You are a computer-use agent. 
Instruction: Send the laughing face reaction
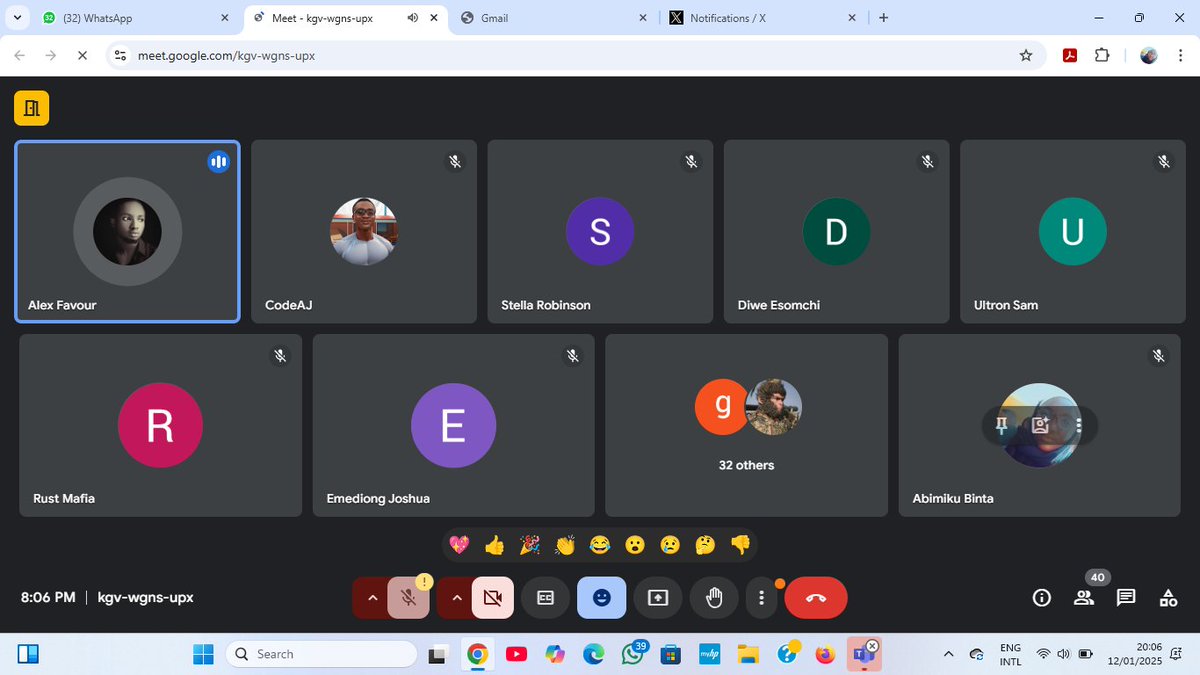(600, 545)
